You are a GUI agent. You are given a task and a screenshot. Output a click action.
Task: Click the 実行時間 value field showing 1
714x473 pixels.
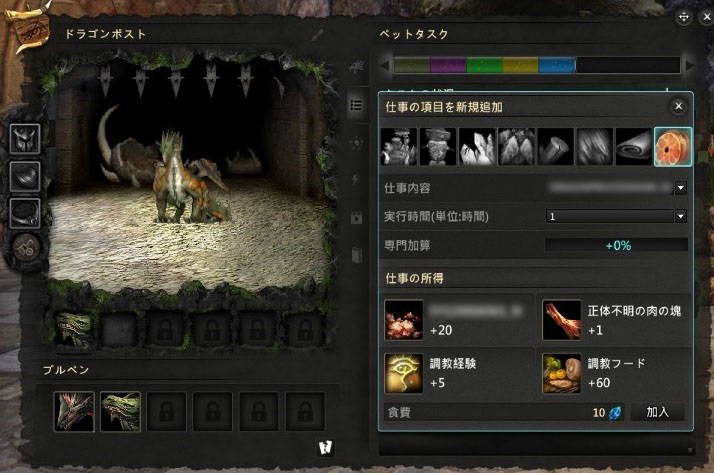(x=609, y=216)
